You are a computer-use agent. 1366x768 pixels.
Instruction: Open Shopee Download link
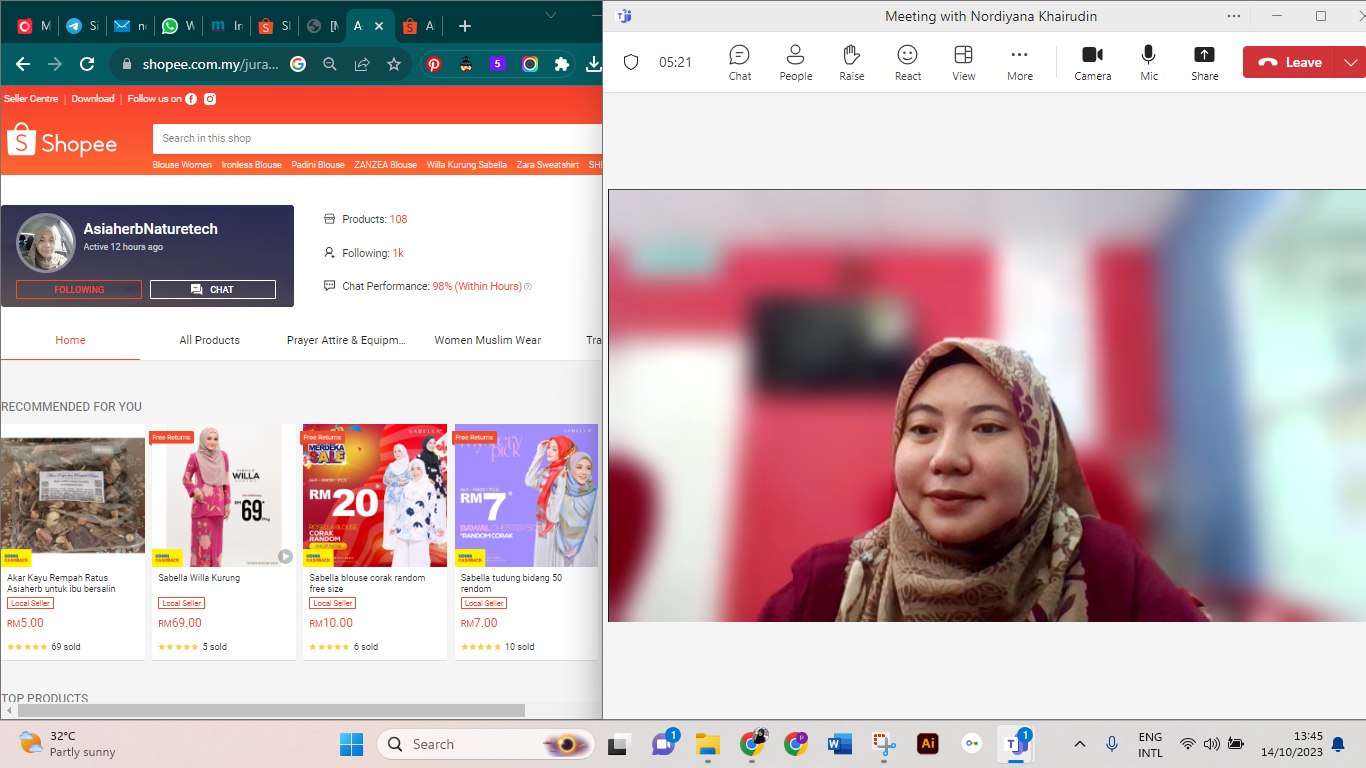coord(93,98)
